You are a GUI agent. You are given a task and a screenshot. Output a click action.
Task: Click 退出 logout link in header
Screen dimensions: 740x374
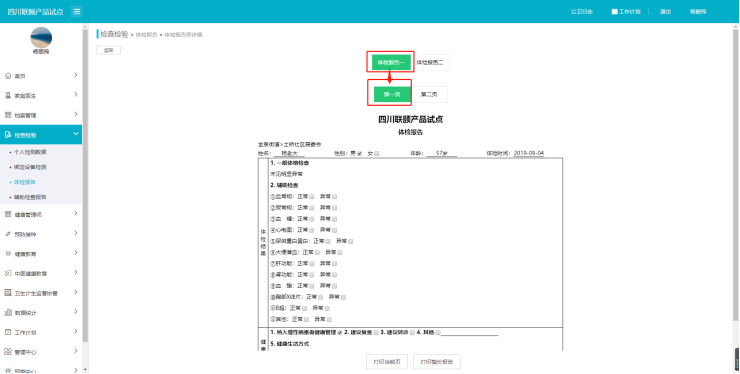(x=665, y=11)
